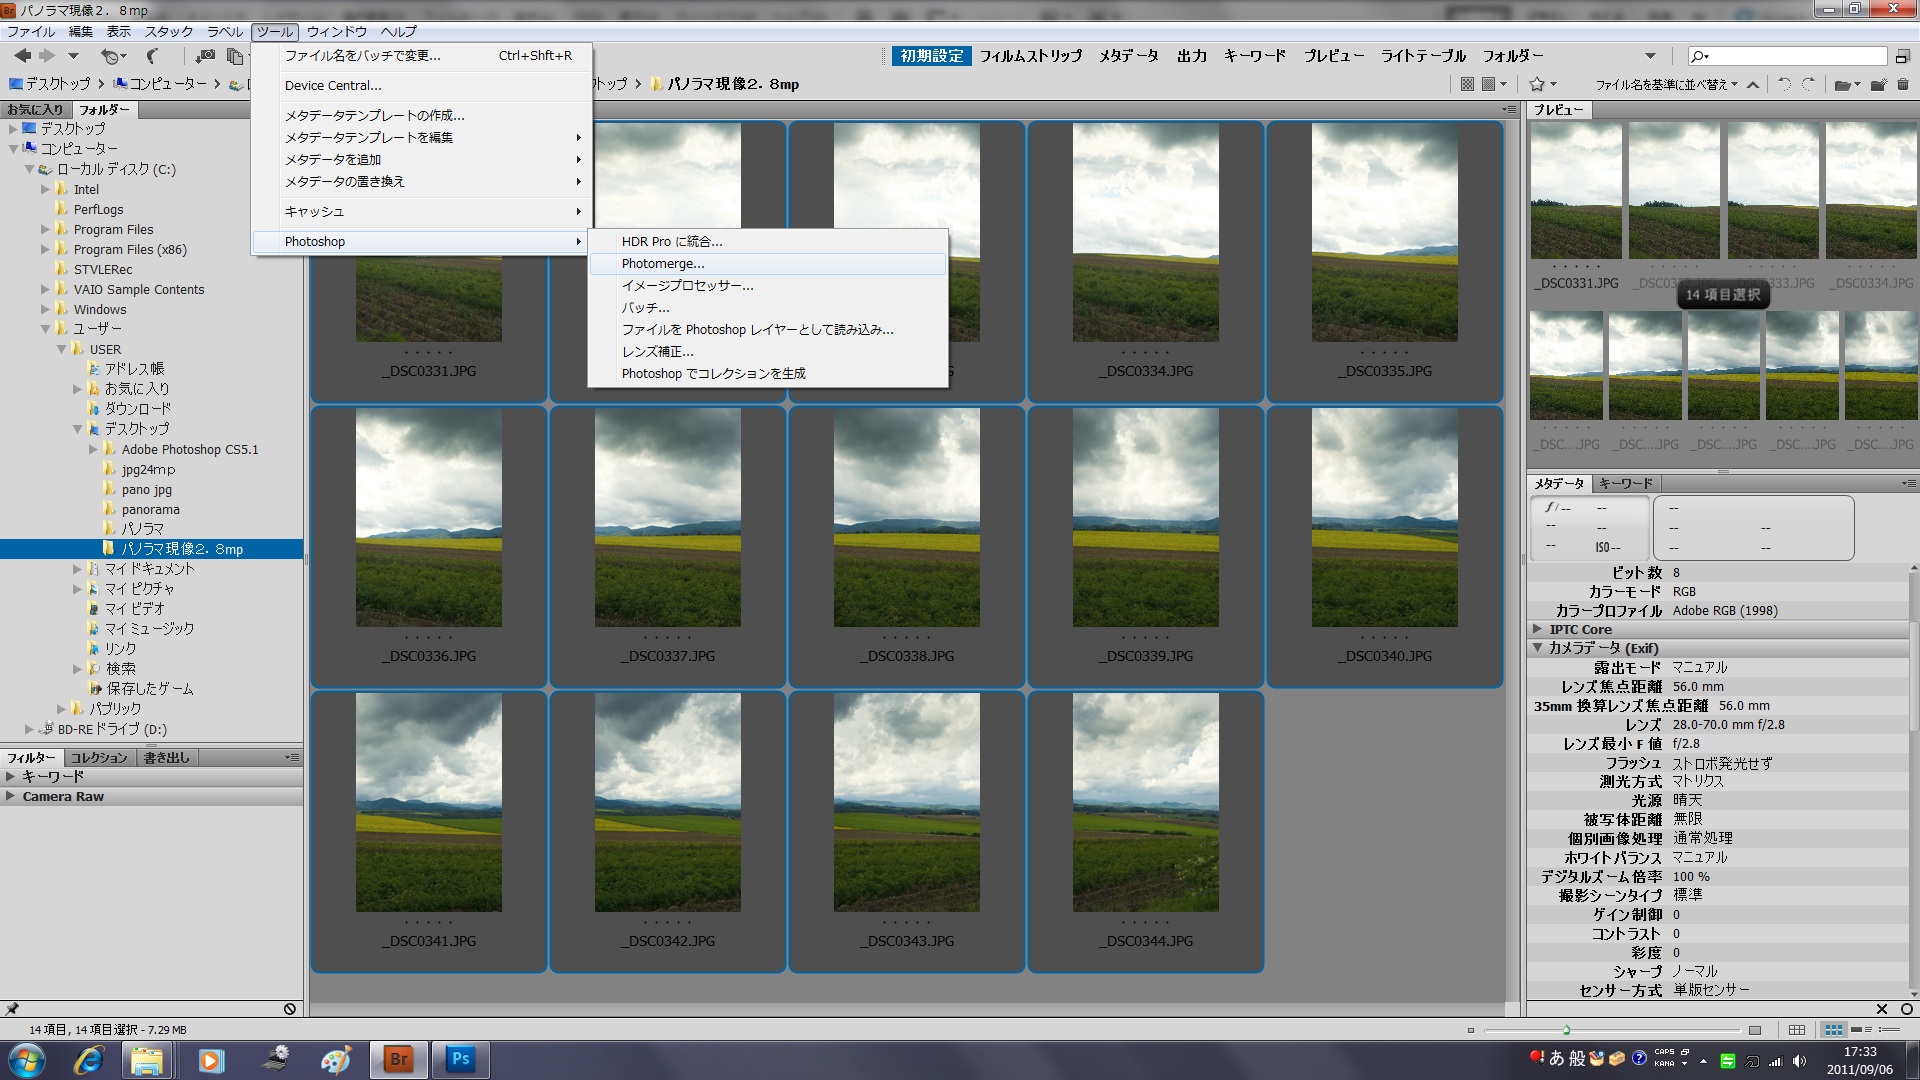The image size is (1920, 1080).
Task: Click the boomerang return to Photoshop icon
Action: [x=152, y=56]
